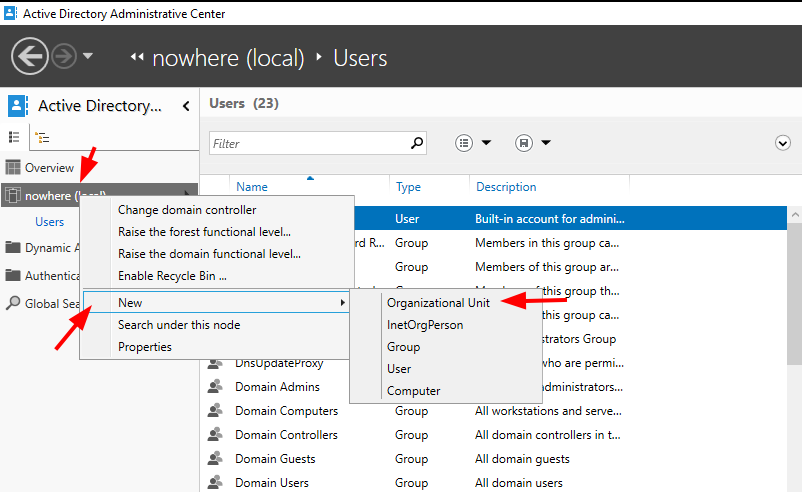Click the DnsUpdateProxy group icon

click(x=215, y=364)
